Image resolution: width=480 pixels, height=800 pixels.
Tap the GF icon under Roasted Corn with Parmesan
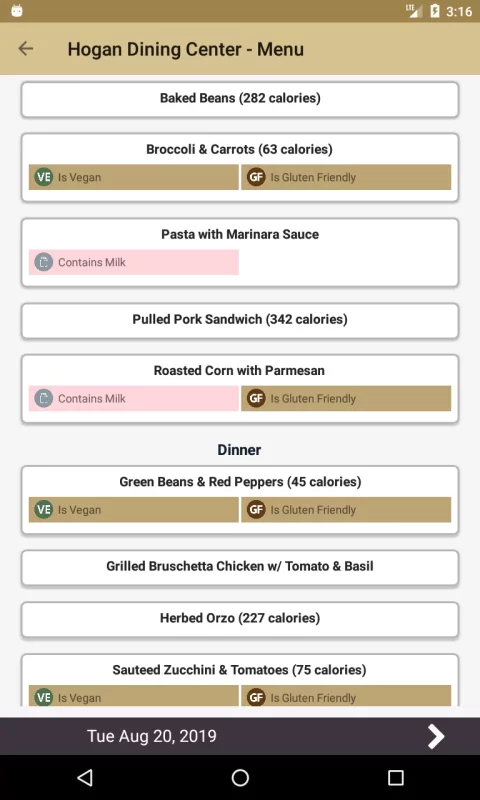tap(256, 398)
